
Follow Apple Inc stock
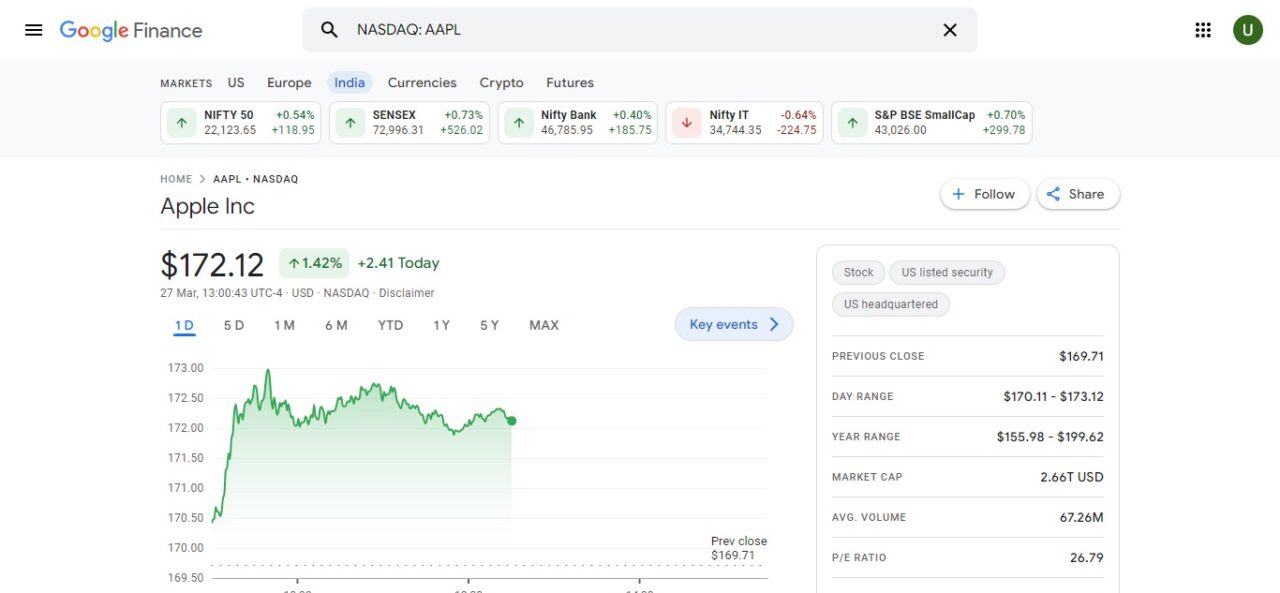tap(985, 194)
